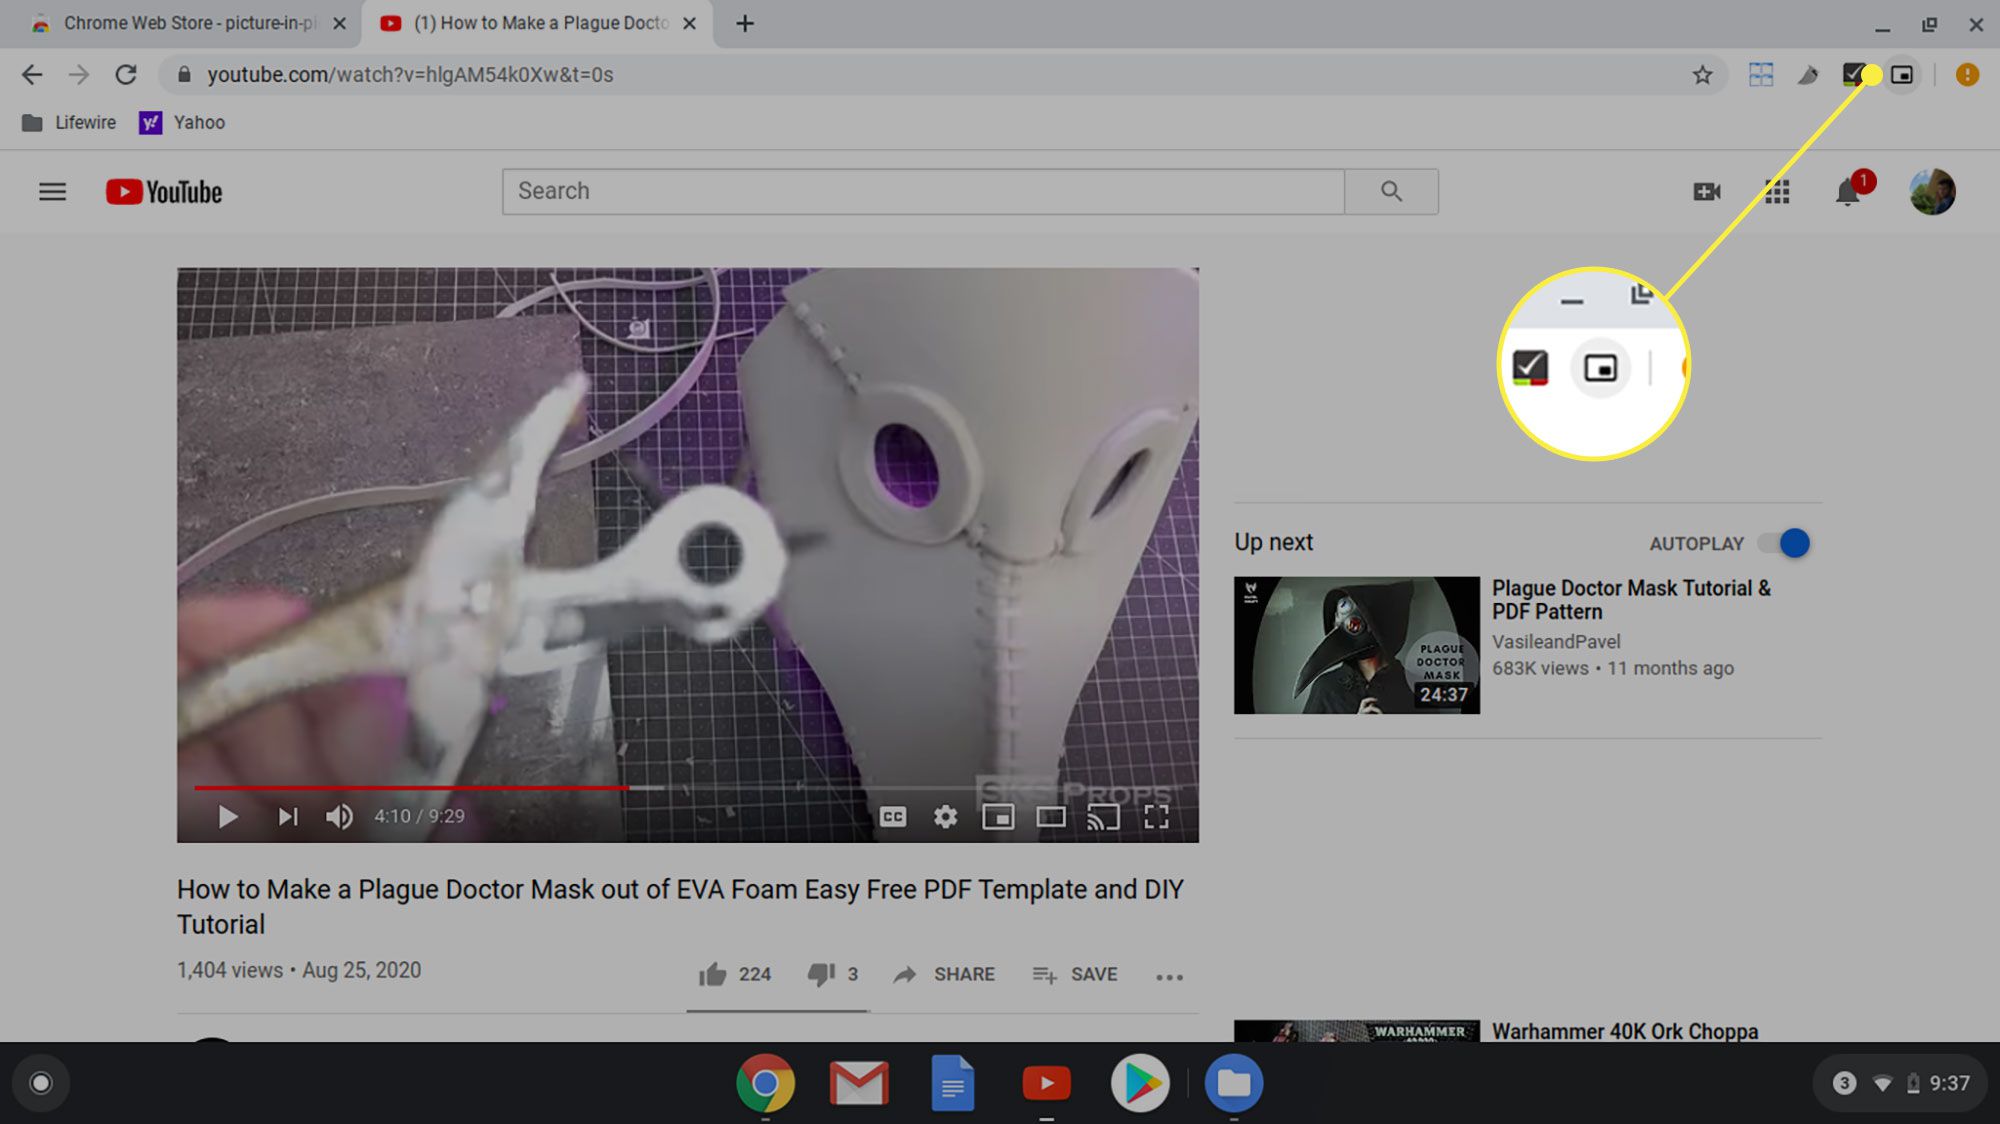Open Chrome from the shelf
This screenshot has width=2000, height=1124.
[765, 1083]
